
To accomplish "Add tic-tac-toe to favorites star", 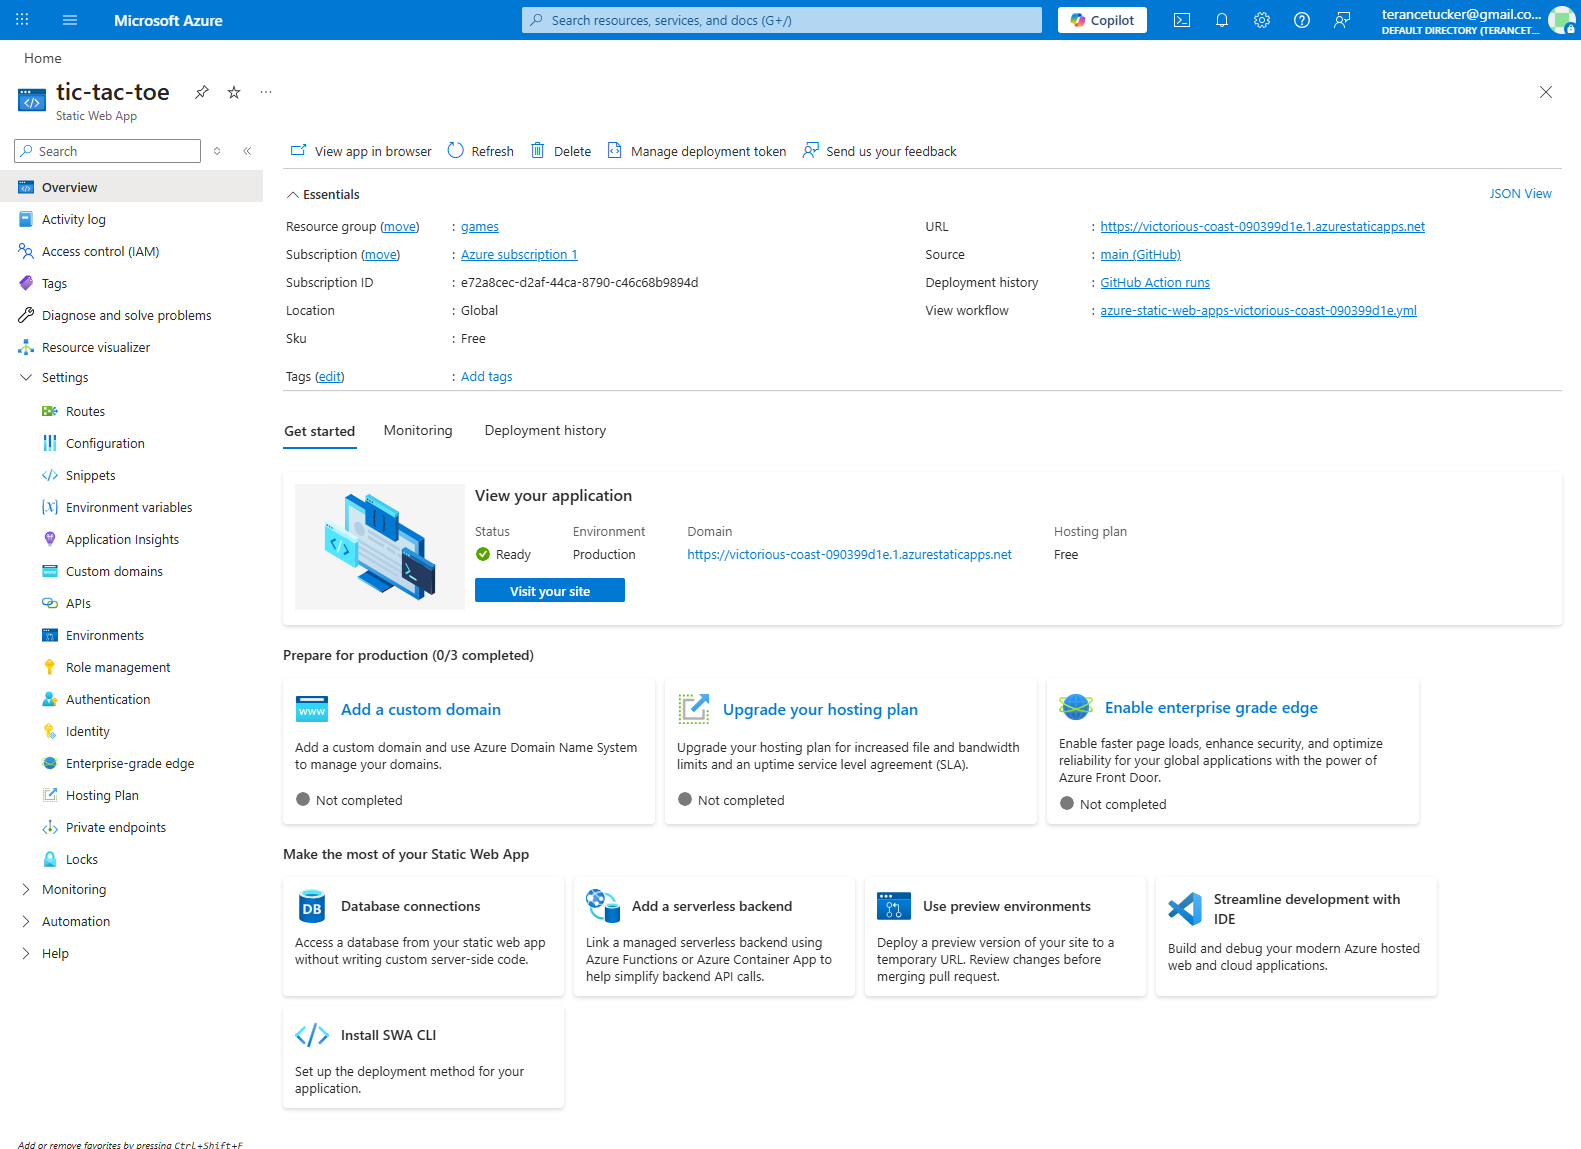I will click(x=234, y=92).
